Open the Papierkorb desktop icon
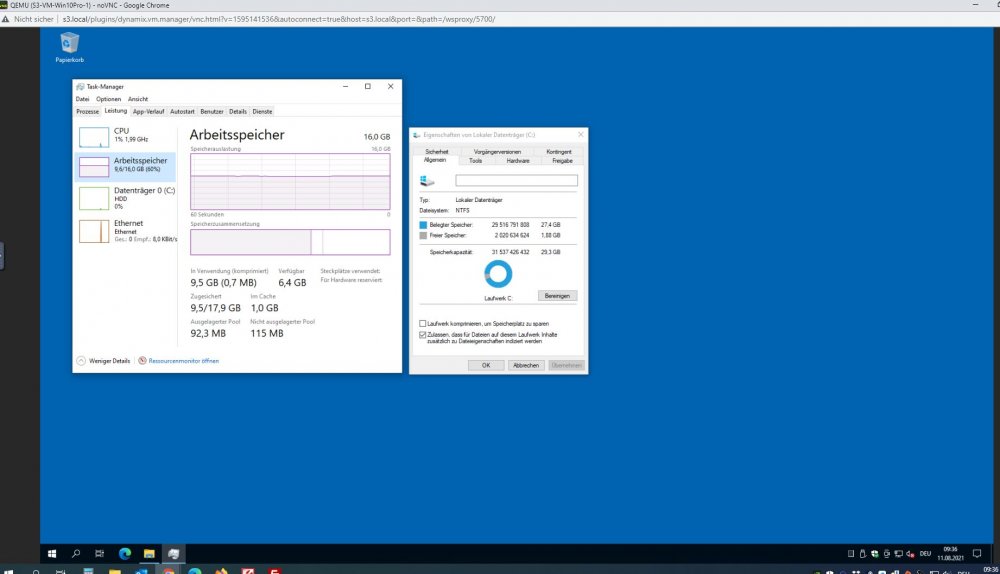This screenshot has height=574, width=1000. (70, 47)
